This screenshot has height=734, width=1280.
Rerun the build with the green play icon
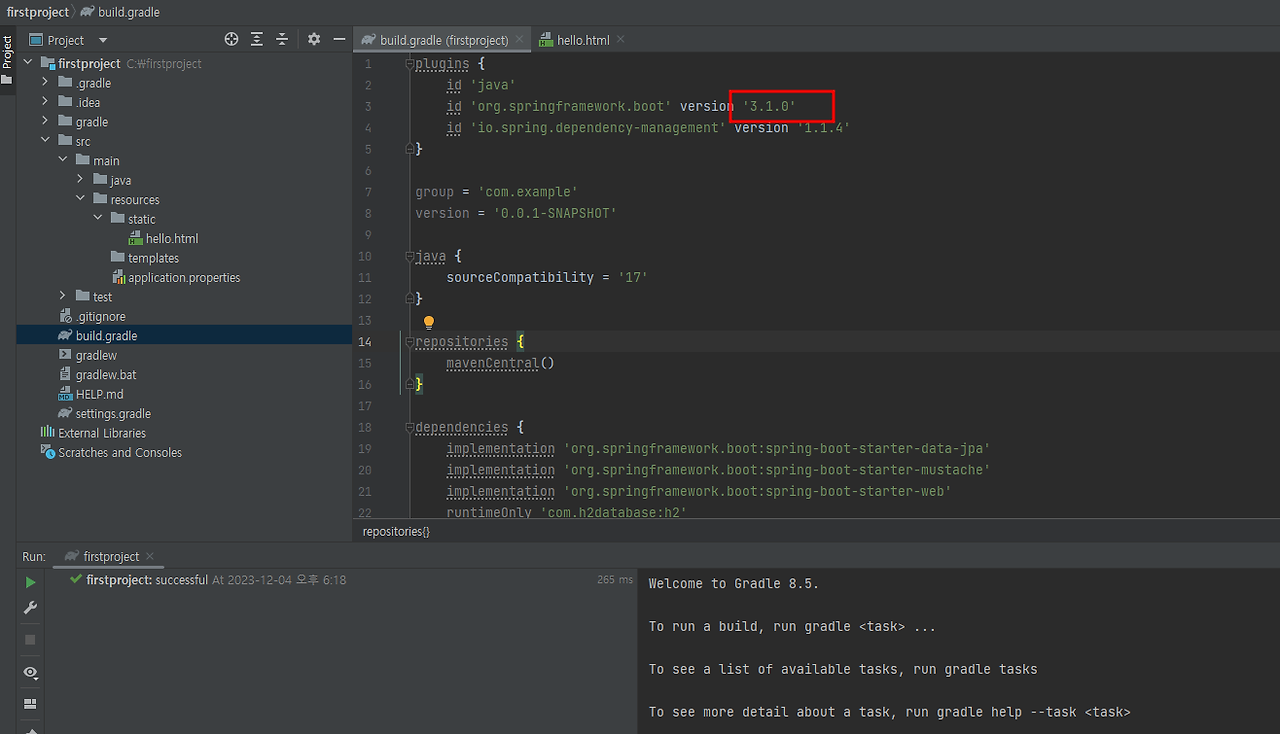pyautogui.click(x=30, y=582)
